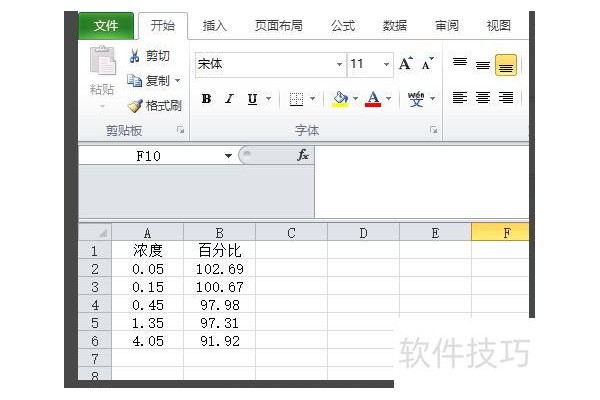Center text horizontally

tap(483, 98)
